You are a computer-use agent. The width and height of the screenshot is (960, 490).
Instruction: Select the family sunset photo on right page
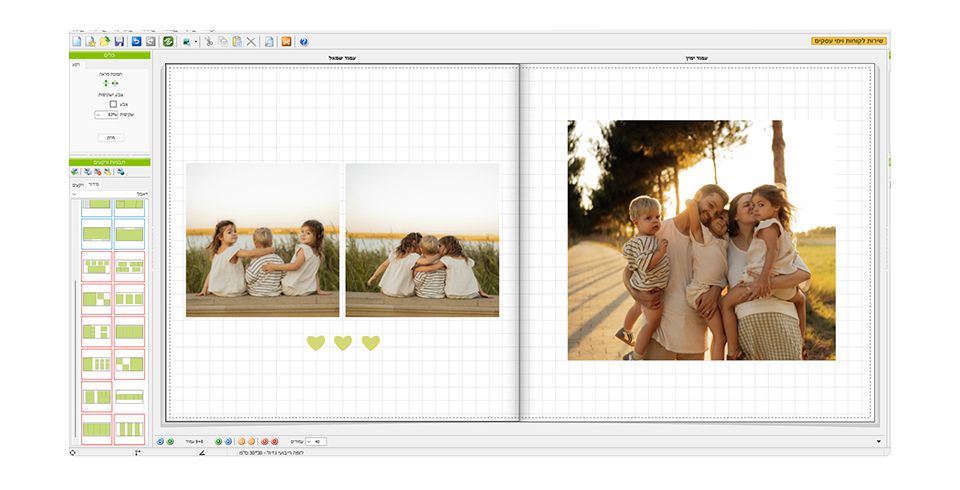click(x=702, y=240)
